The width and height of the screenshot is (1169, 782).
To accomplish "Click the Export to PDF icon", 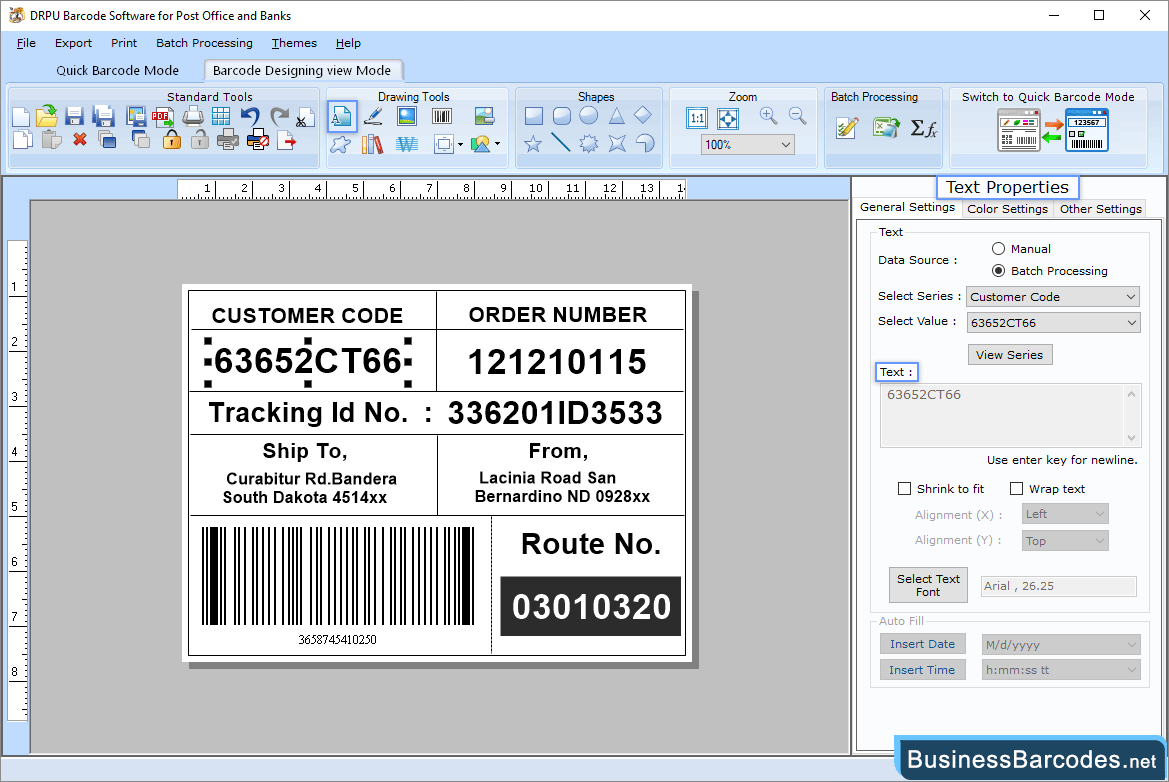I will click(x=163, y=116).
